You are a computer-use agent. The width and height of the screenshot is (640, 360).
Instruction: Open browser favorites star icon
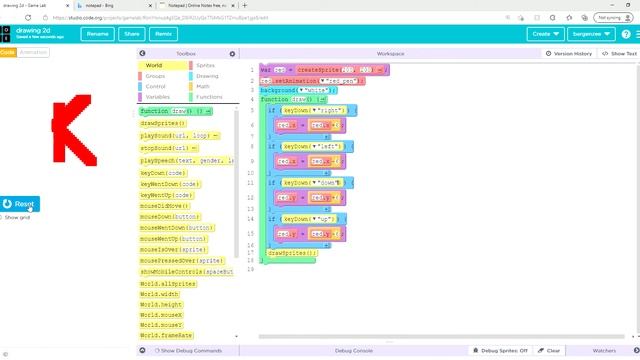(x=569, y=18)
